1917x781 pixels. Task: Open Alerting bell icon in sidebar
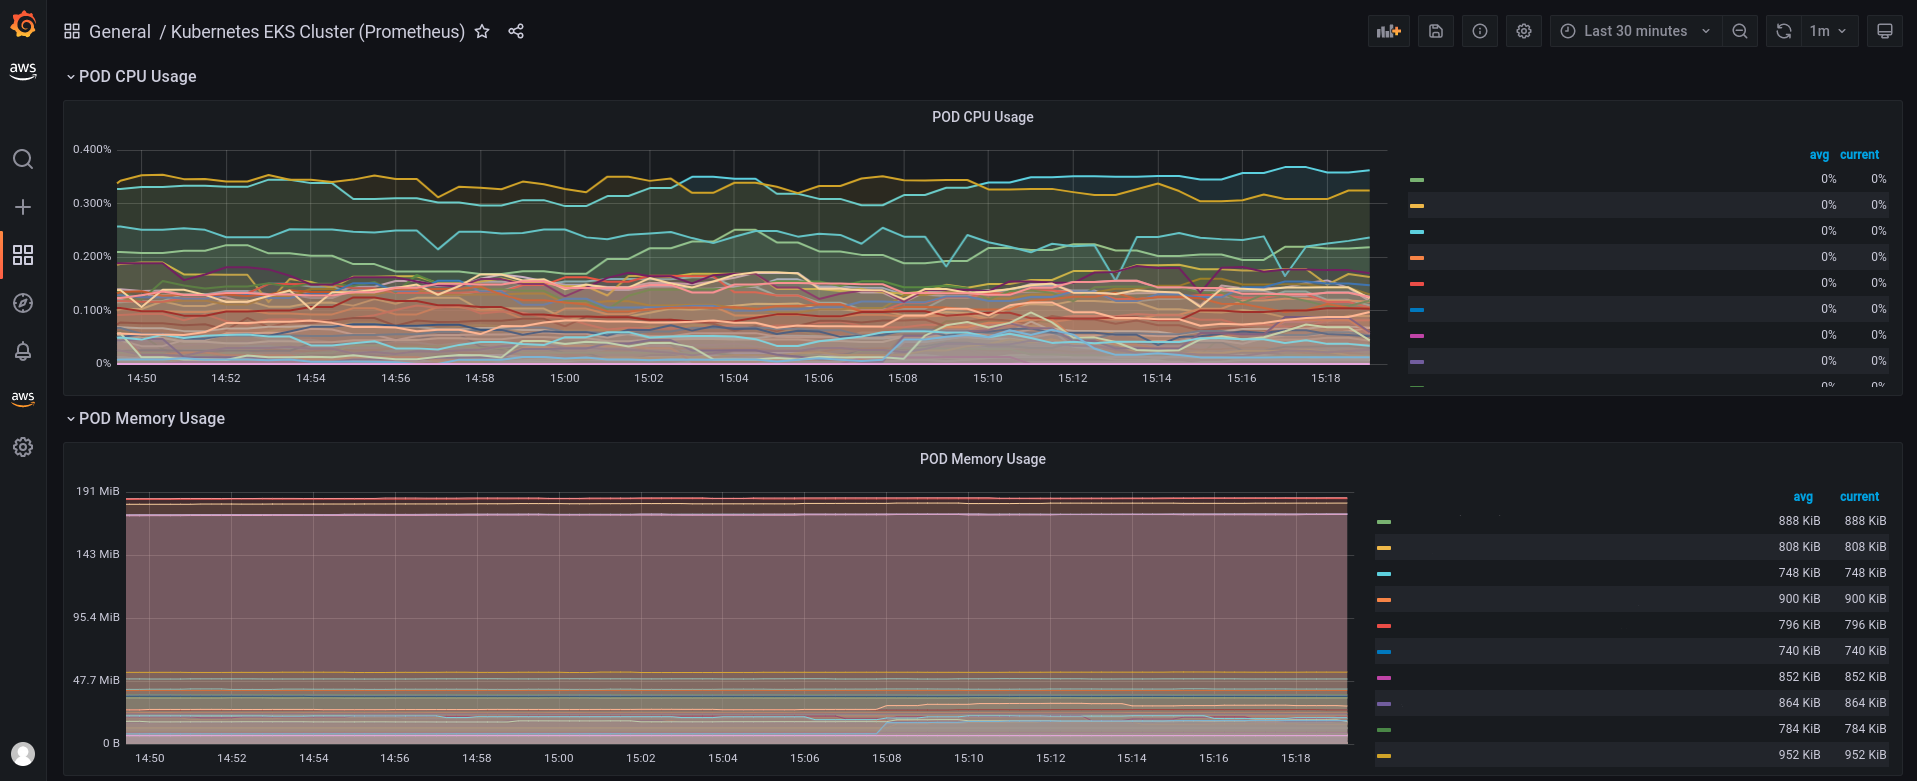(23, 351)
